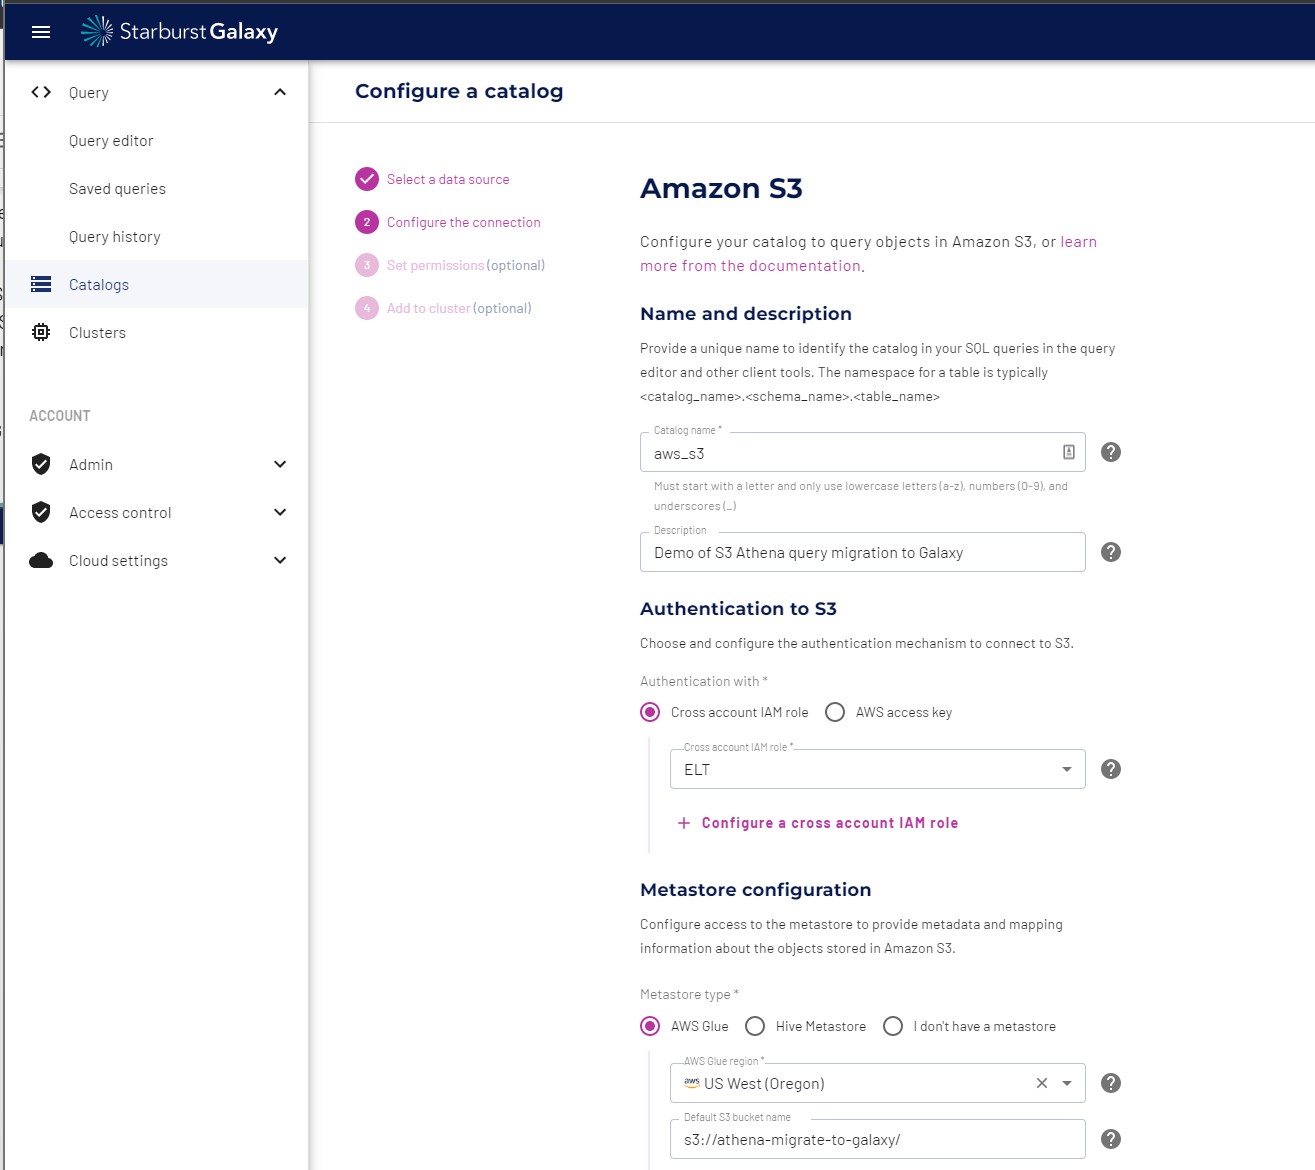Screen dimensions: 1315x1170
Task: Click the AWS logo in region field
Action: click(x=691, y=1083)
